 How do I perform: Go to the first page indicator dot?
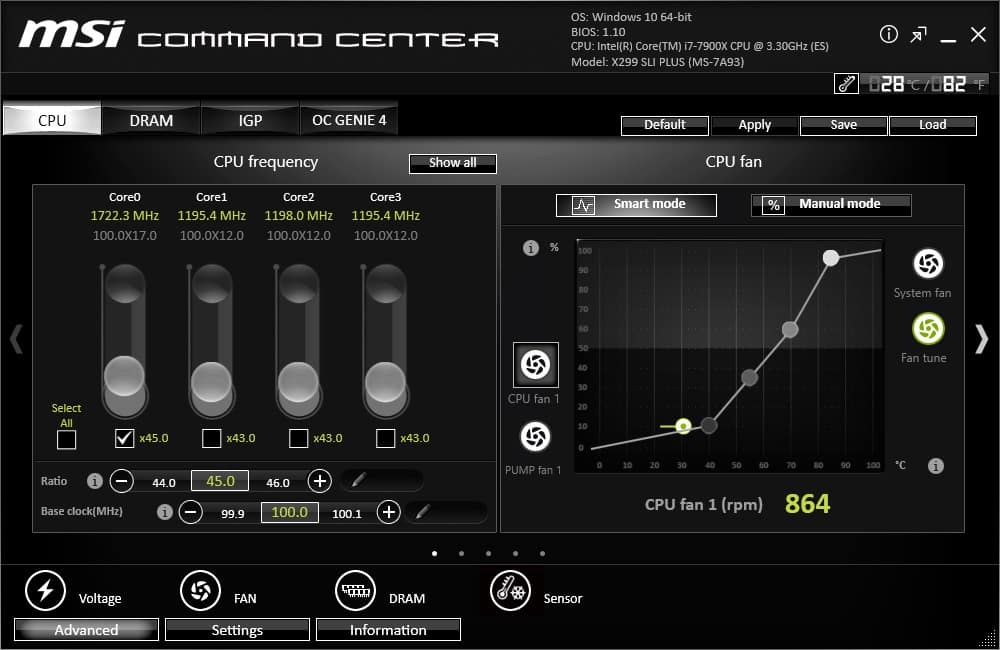(x=434, y=554)
